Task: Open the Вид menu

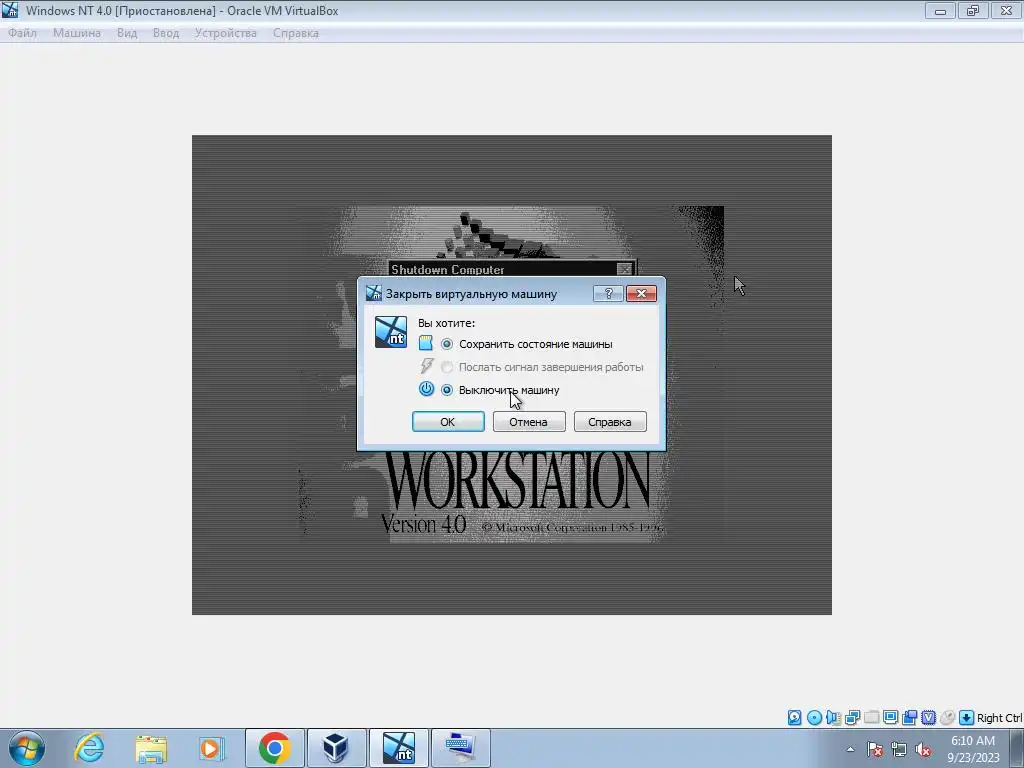Action: click(127, 33)
